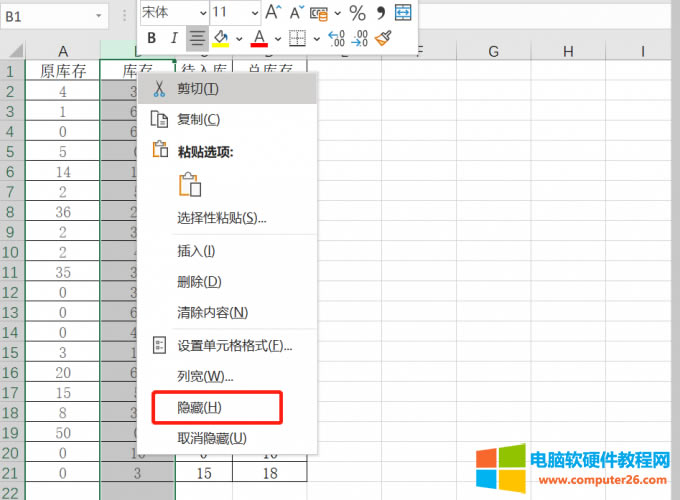Click merge and center icon
The height and width of the screenshot is (500, 680).
(403, 13)
